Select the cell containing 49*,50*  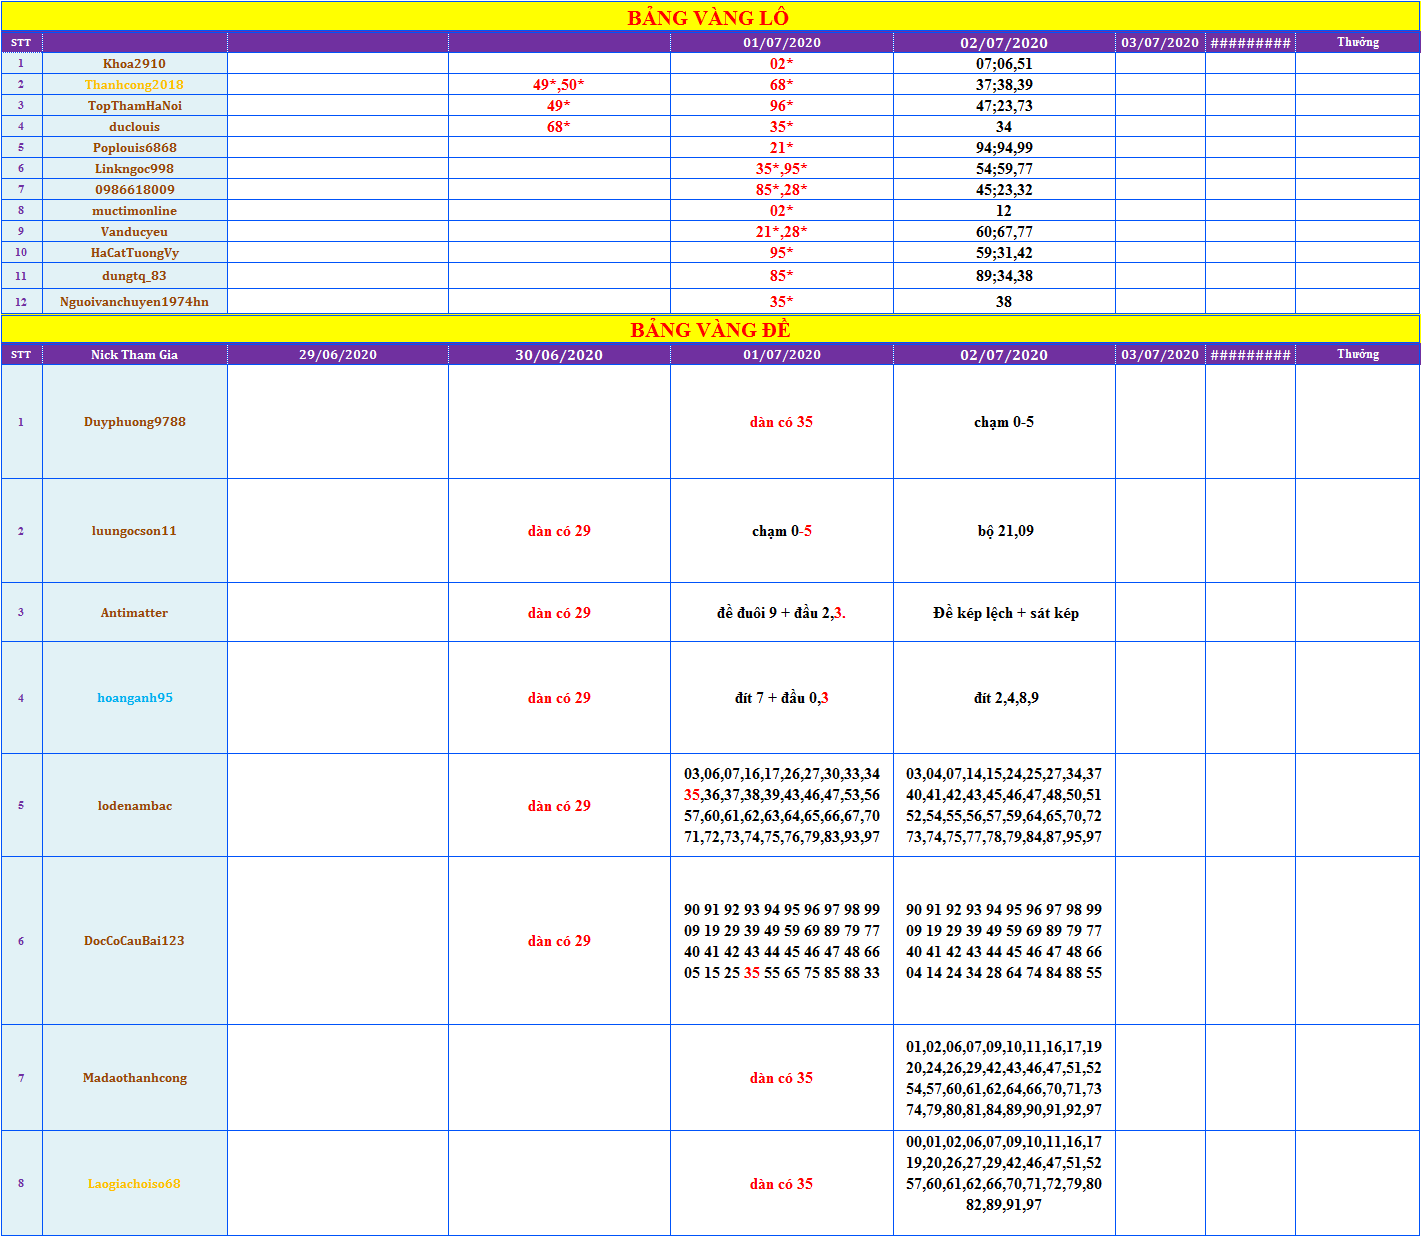(559, 84)
